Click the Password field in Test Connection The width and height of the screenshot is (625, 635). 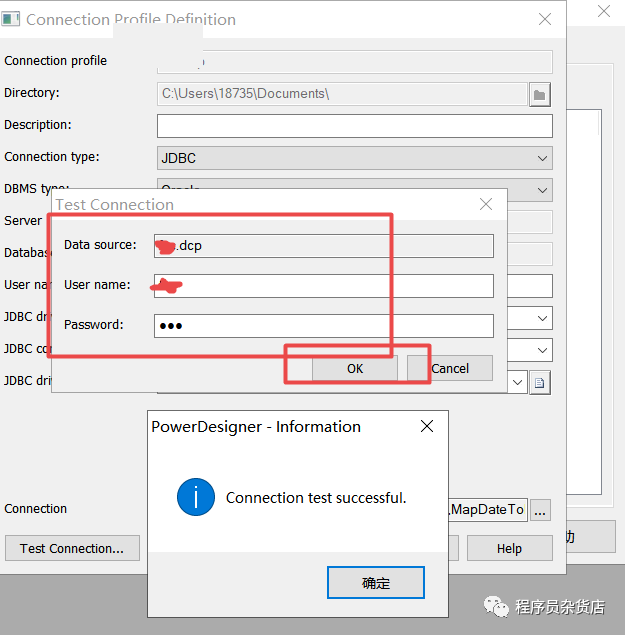click(x=324, y=326)
